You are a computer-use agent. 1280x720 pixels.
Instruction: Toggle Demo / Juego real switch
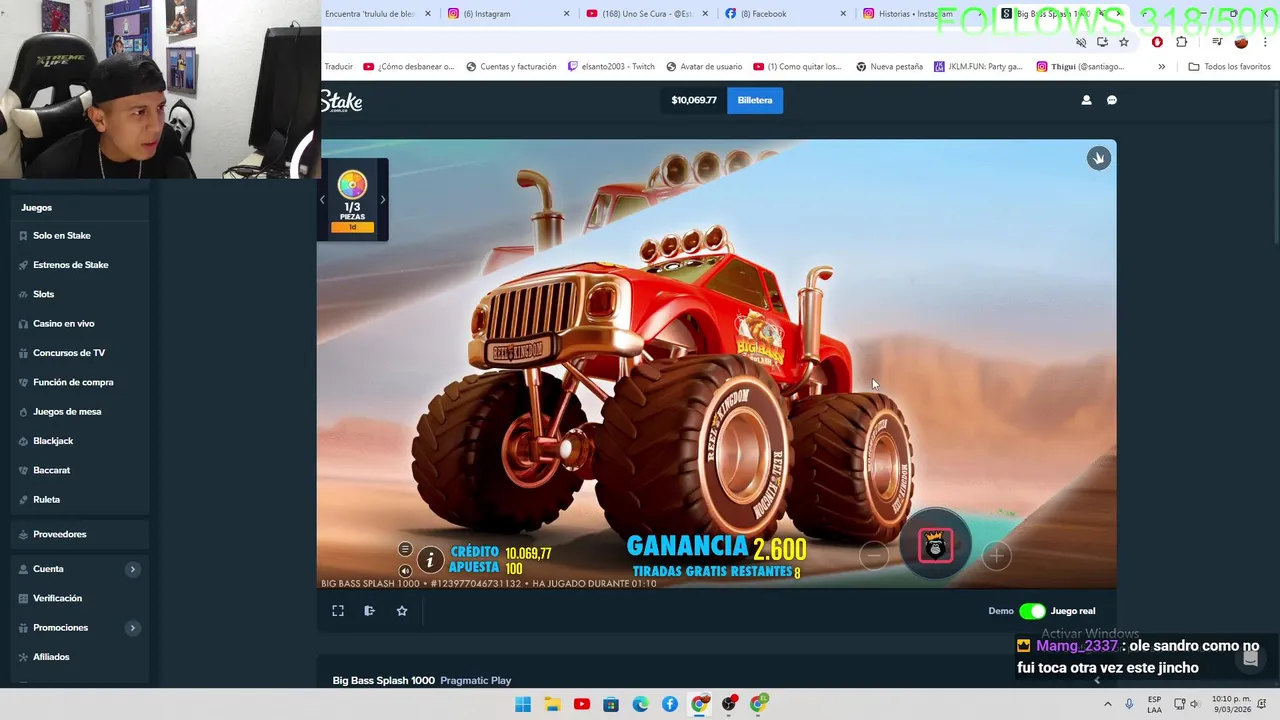pyautogui.click(x=1032, y=611)
